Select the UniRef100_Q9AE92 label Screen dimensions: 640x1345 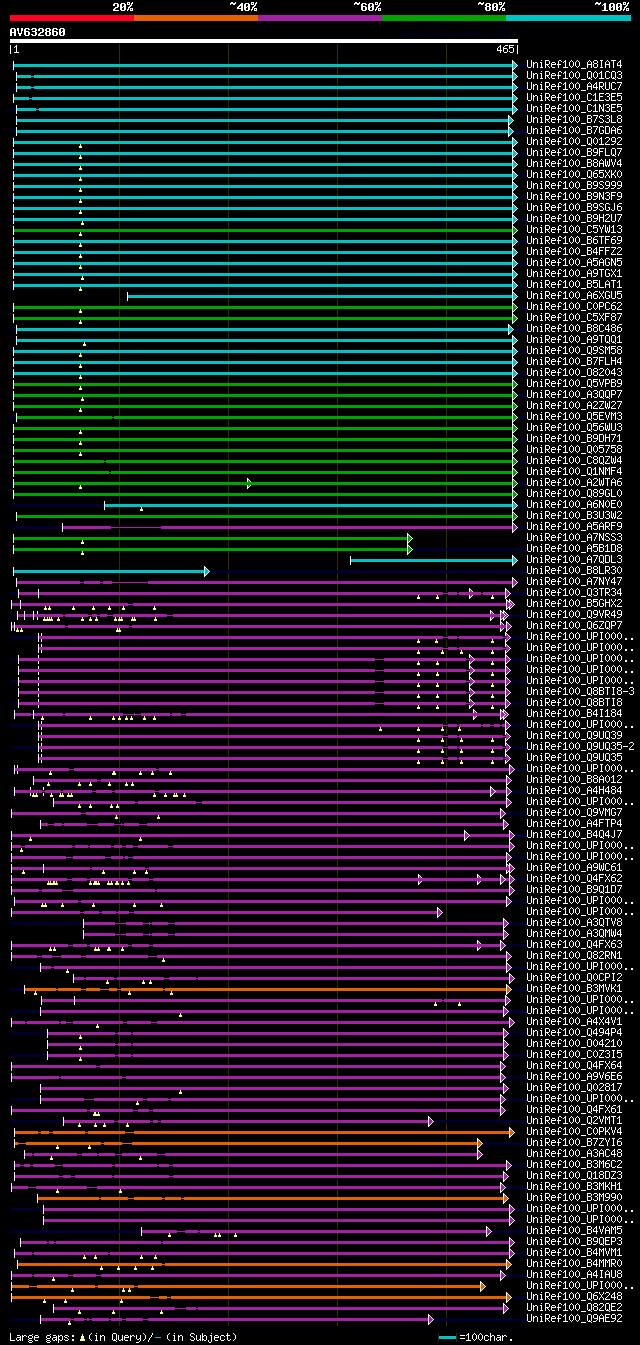(574, 1318)
